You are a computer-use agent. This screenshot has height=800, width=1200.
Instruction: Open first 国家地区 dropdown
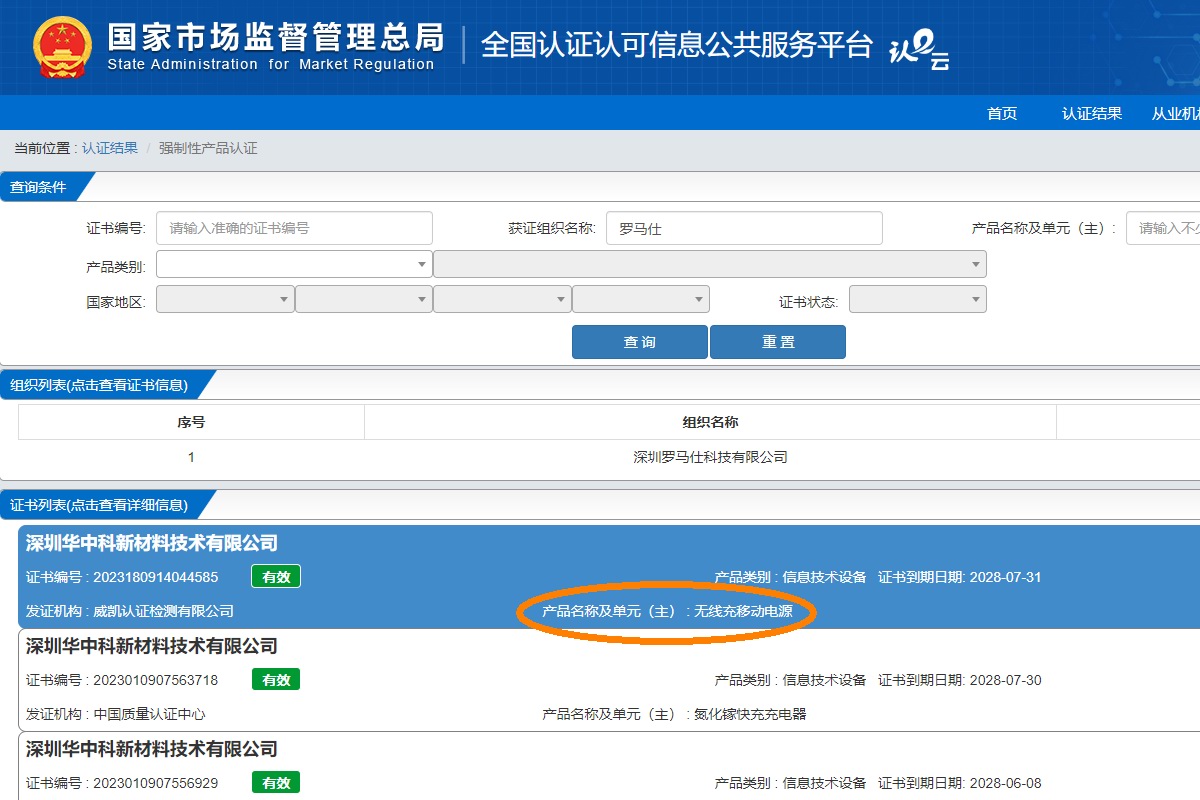click(225, 299)
